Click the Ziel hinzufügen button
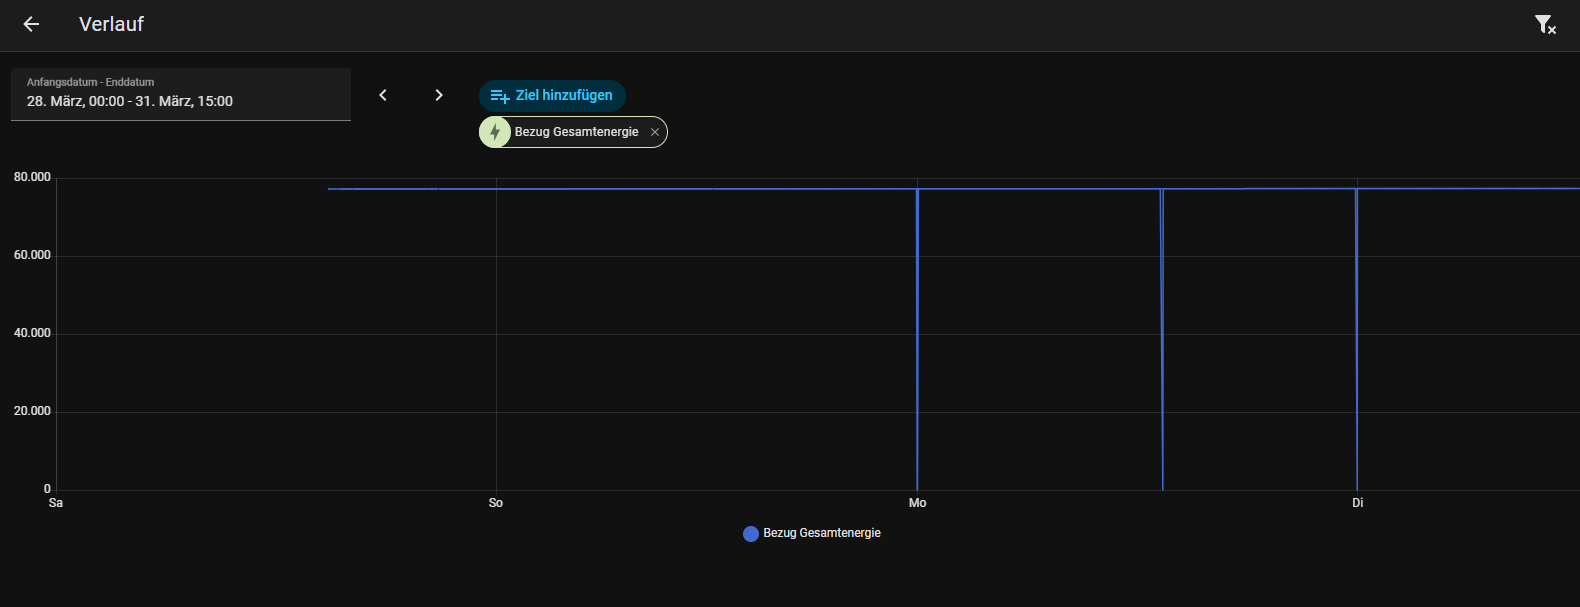 click(552, 95)
